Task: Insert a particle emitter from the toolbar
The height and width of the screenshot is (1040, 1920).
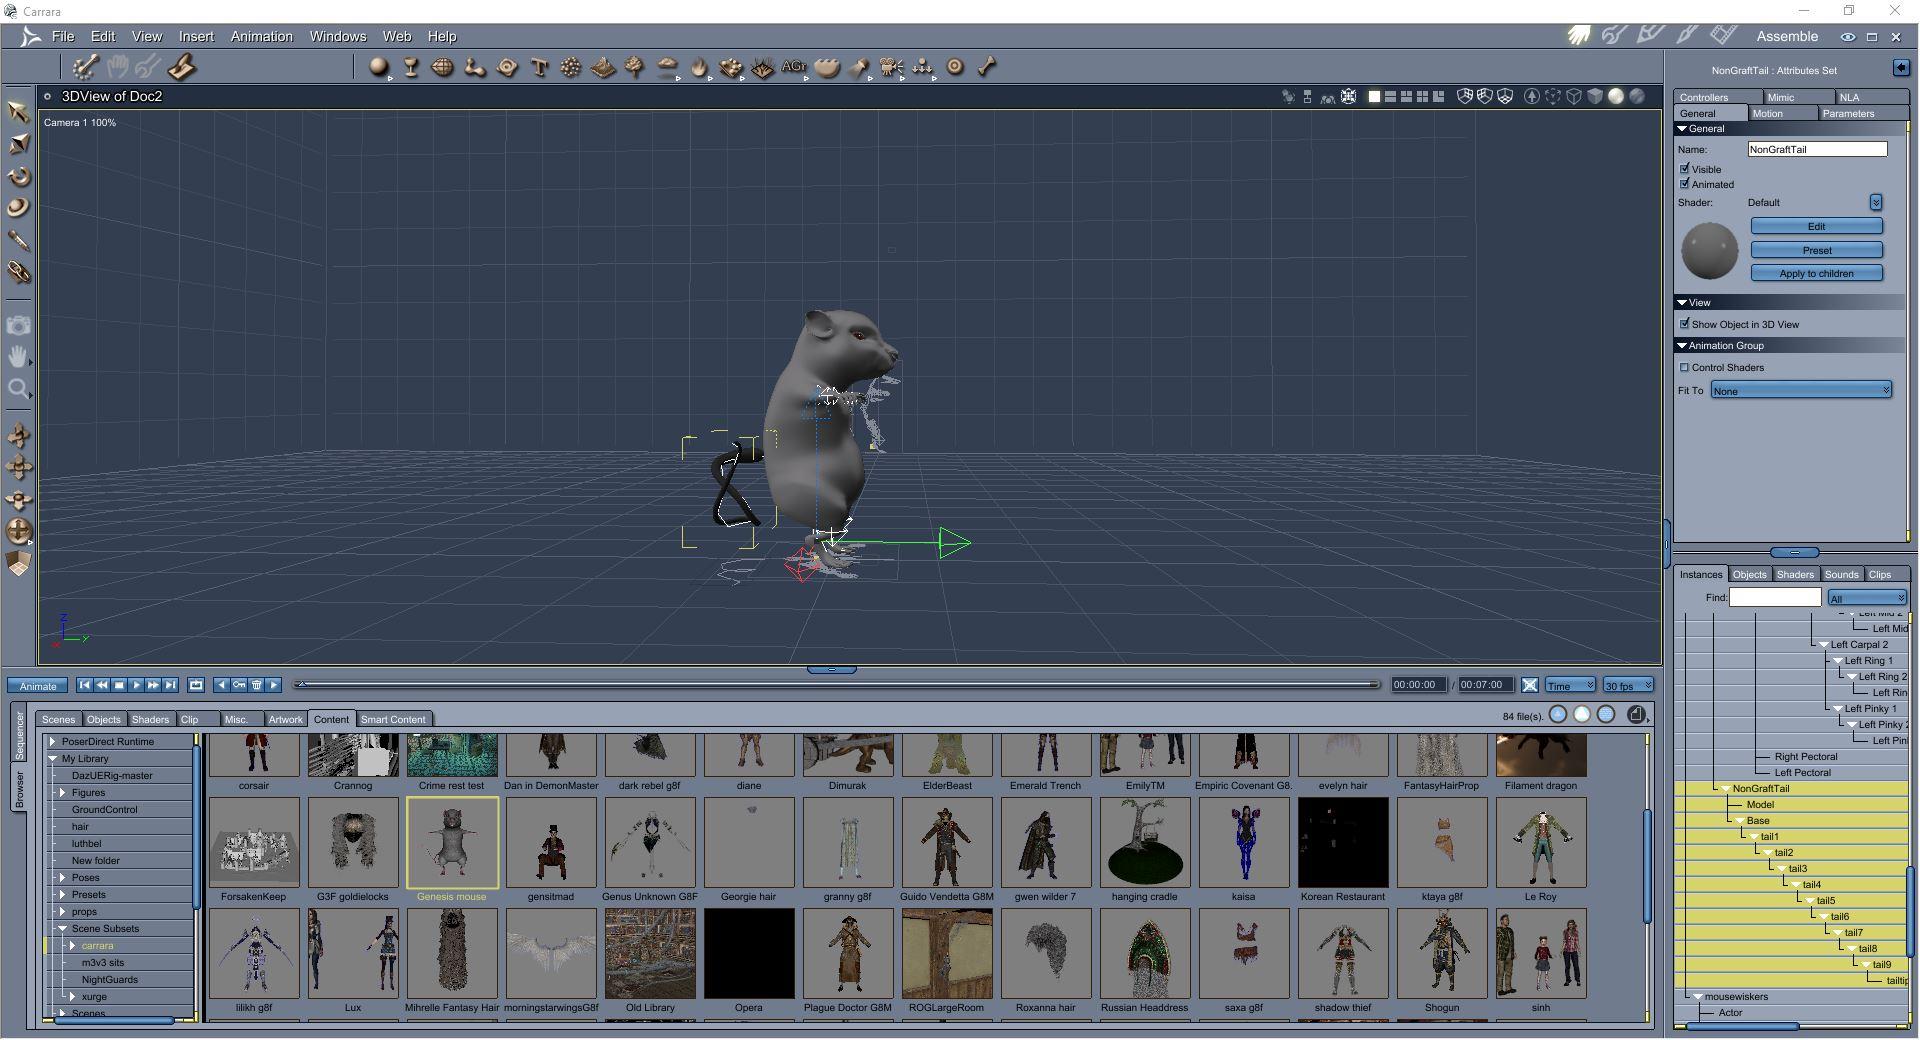Action: point(571,67)
